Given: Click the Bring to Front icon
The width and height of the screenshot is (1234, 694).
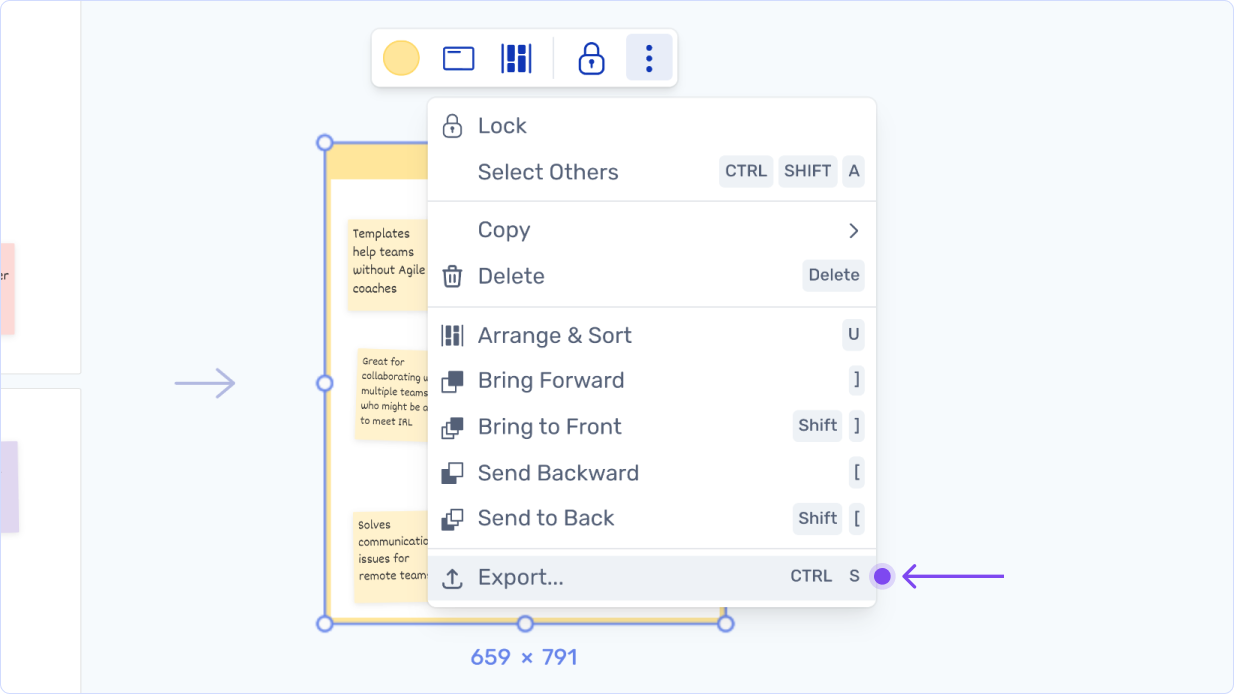Looking at the screenshot, I should tap(453, 427).
